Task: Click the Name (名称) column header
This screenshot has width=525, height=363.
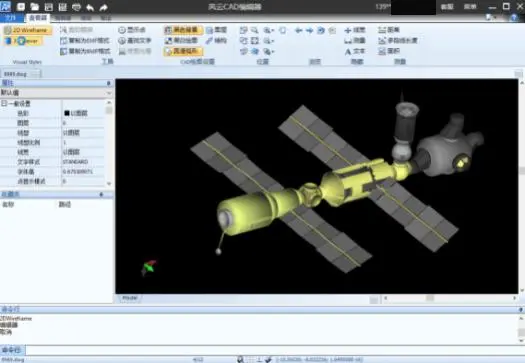Action: pos(8,204)
